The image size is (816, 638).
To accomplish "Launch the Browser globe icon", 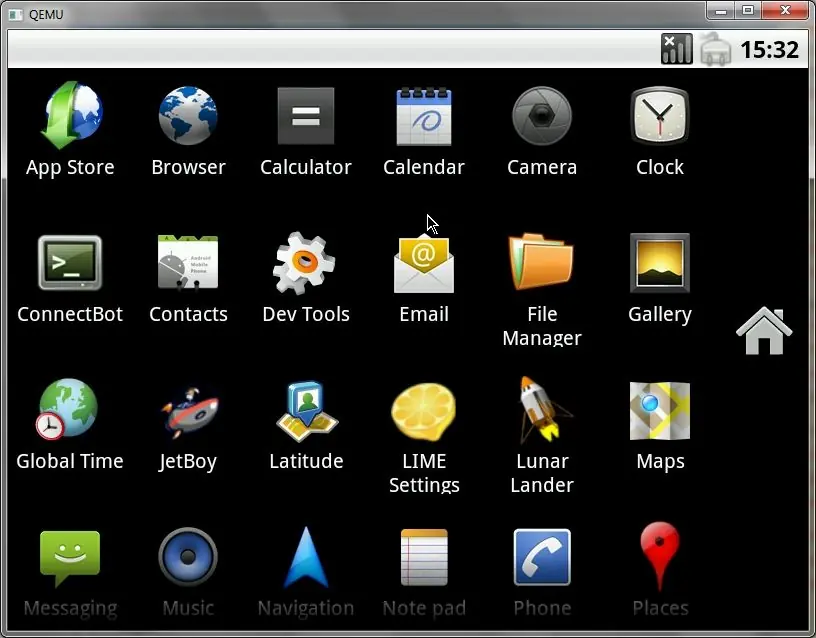I will click(188, 116).
